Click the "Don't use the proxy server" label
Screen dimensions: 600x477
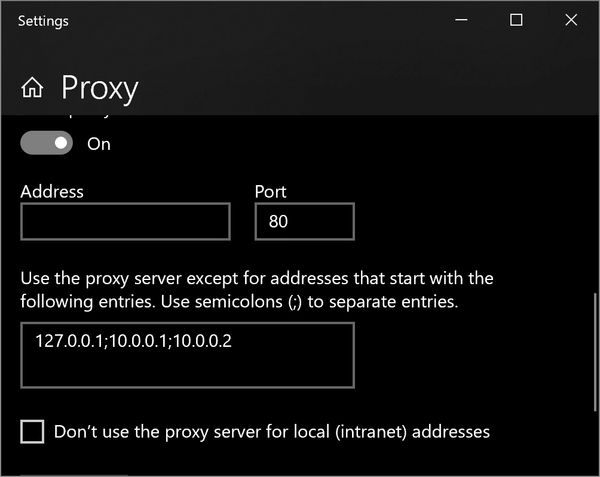coord(272,432)
